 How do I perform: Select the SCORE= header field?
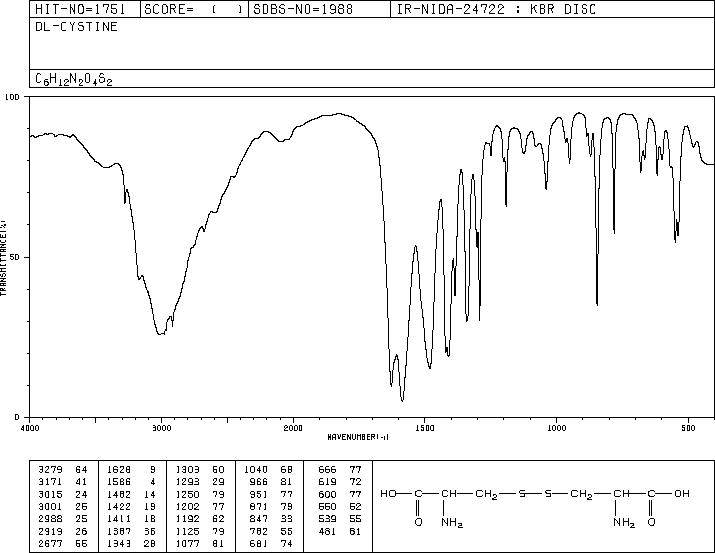click(194, 9)
